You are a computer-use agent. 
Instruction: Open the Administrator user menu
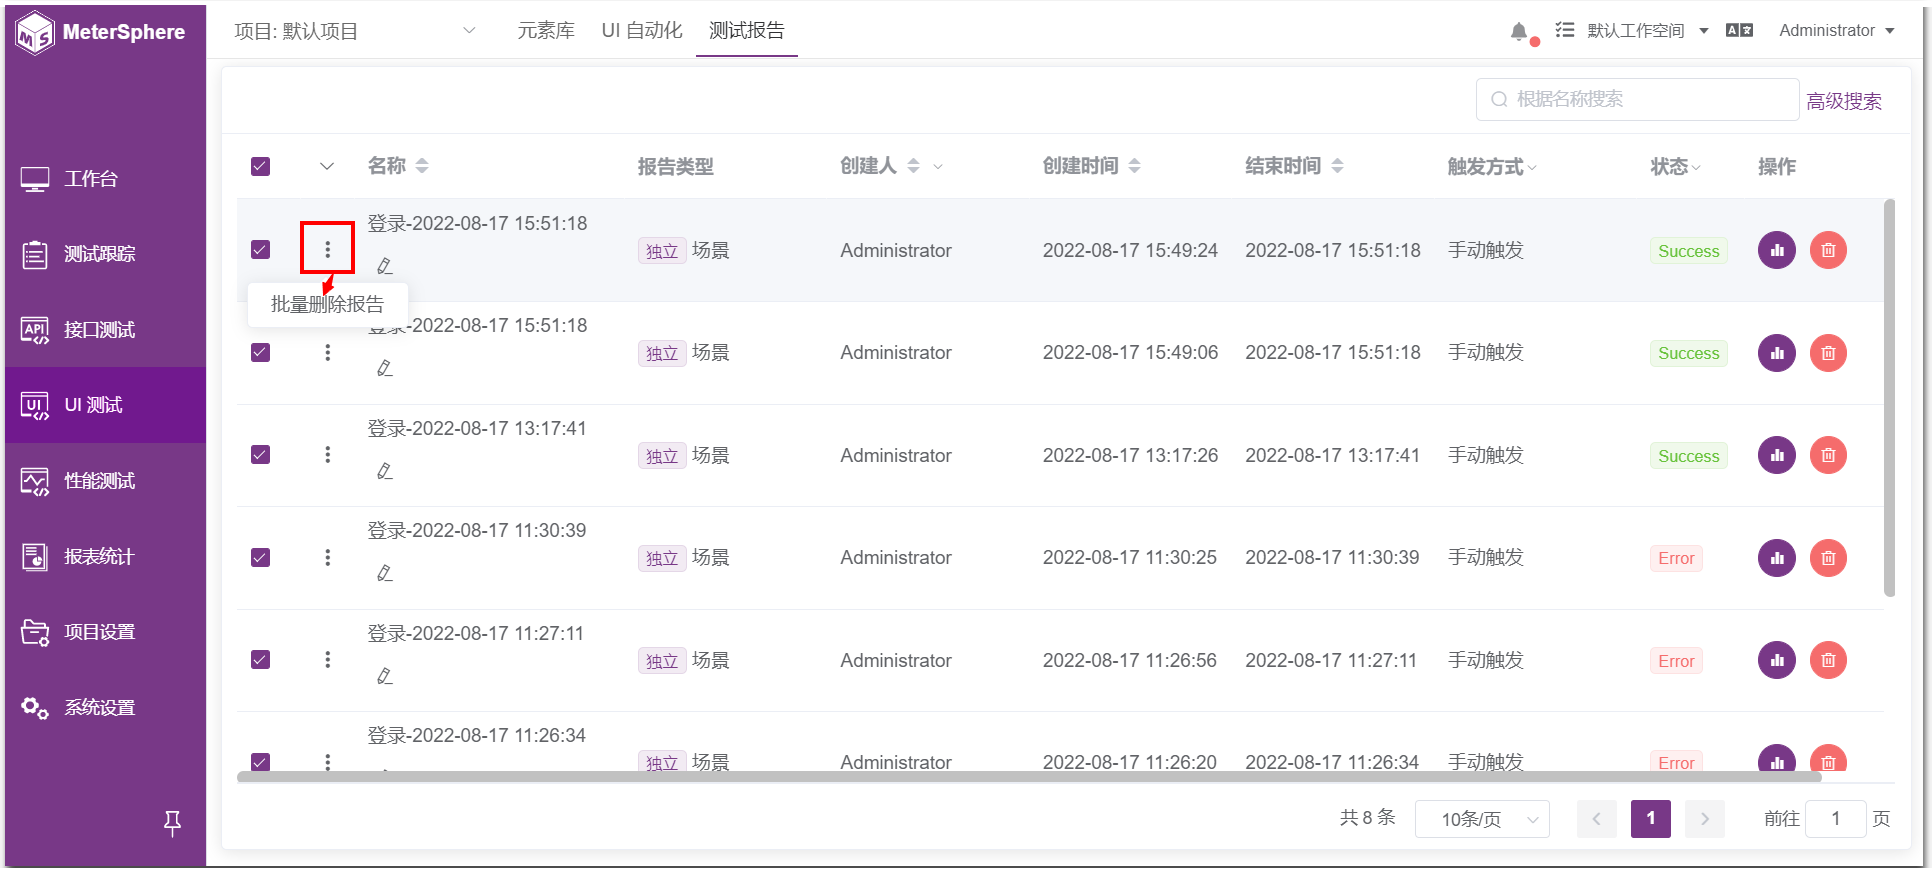(x=1837, y=31)
